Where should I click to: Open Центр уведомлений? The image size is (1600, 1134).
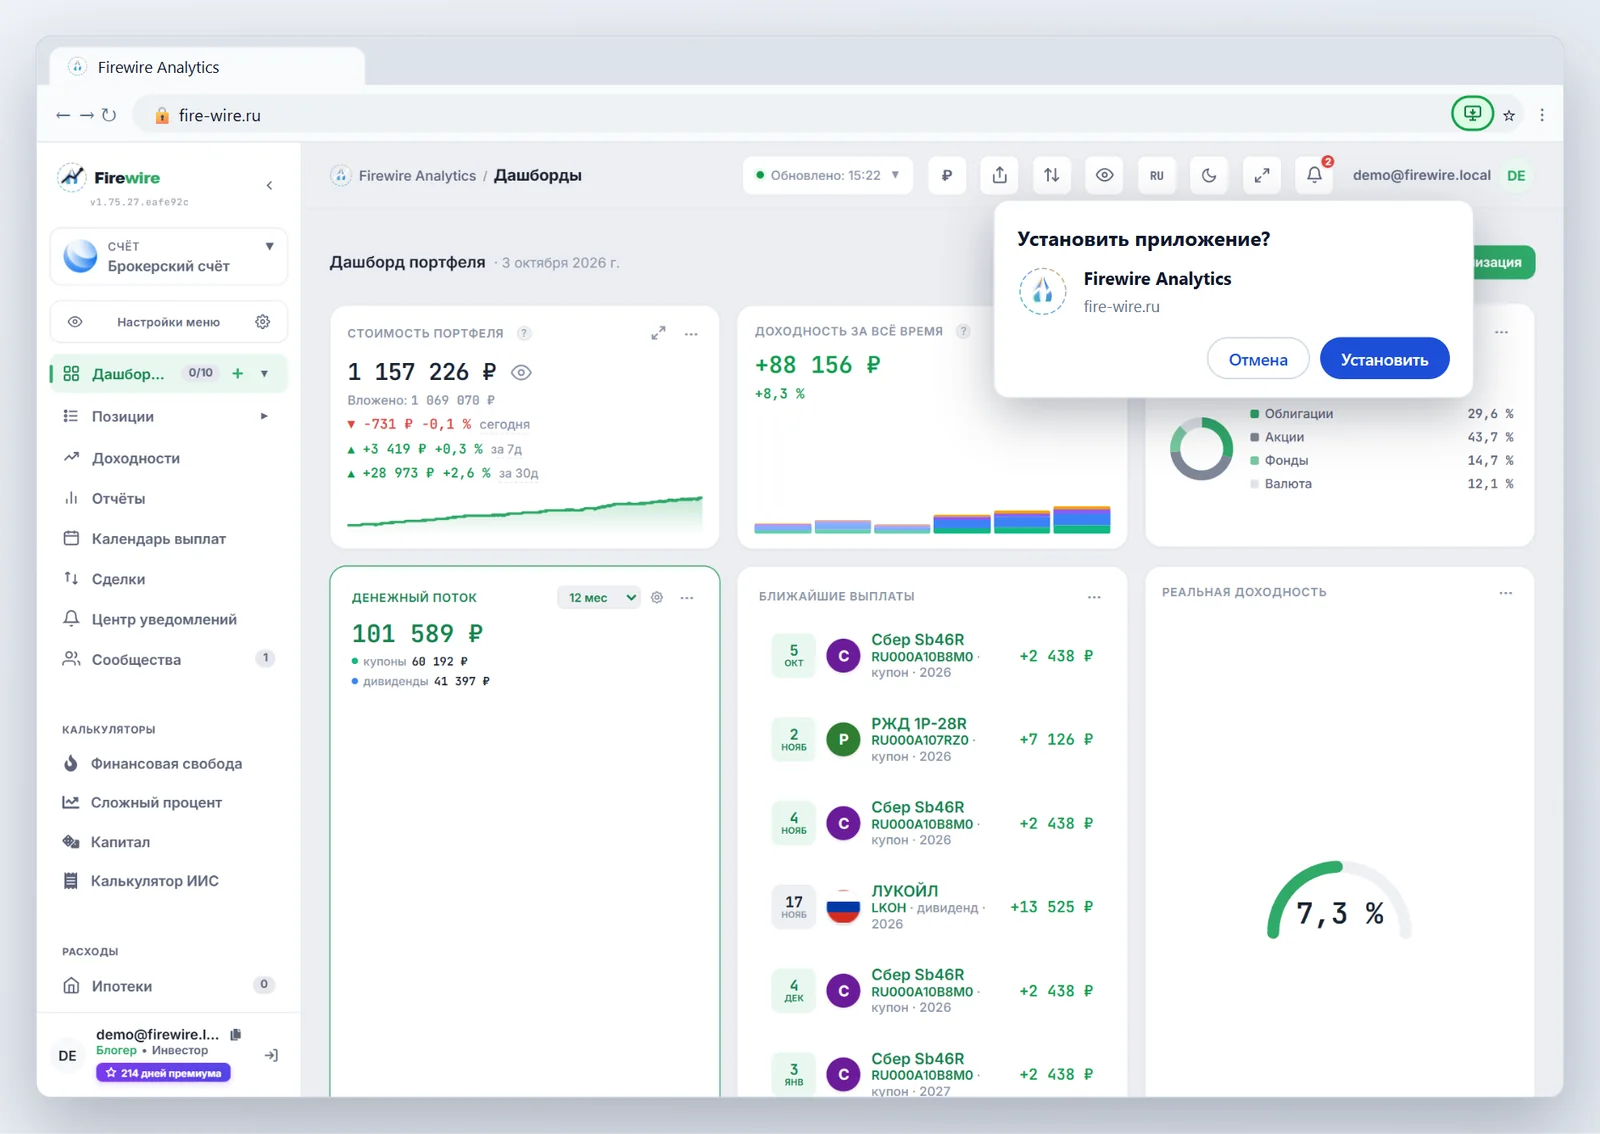tap(169, 619)
